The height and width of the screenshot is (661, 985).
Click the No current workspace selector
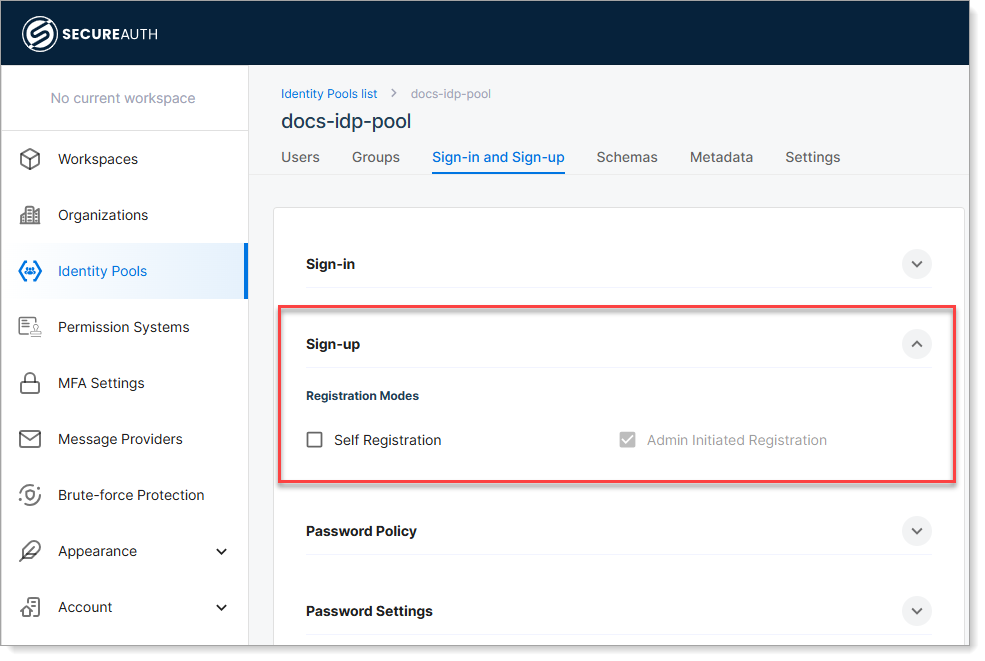pos(123,98)
